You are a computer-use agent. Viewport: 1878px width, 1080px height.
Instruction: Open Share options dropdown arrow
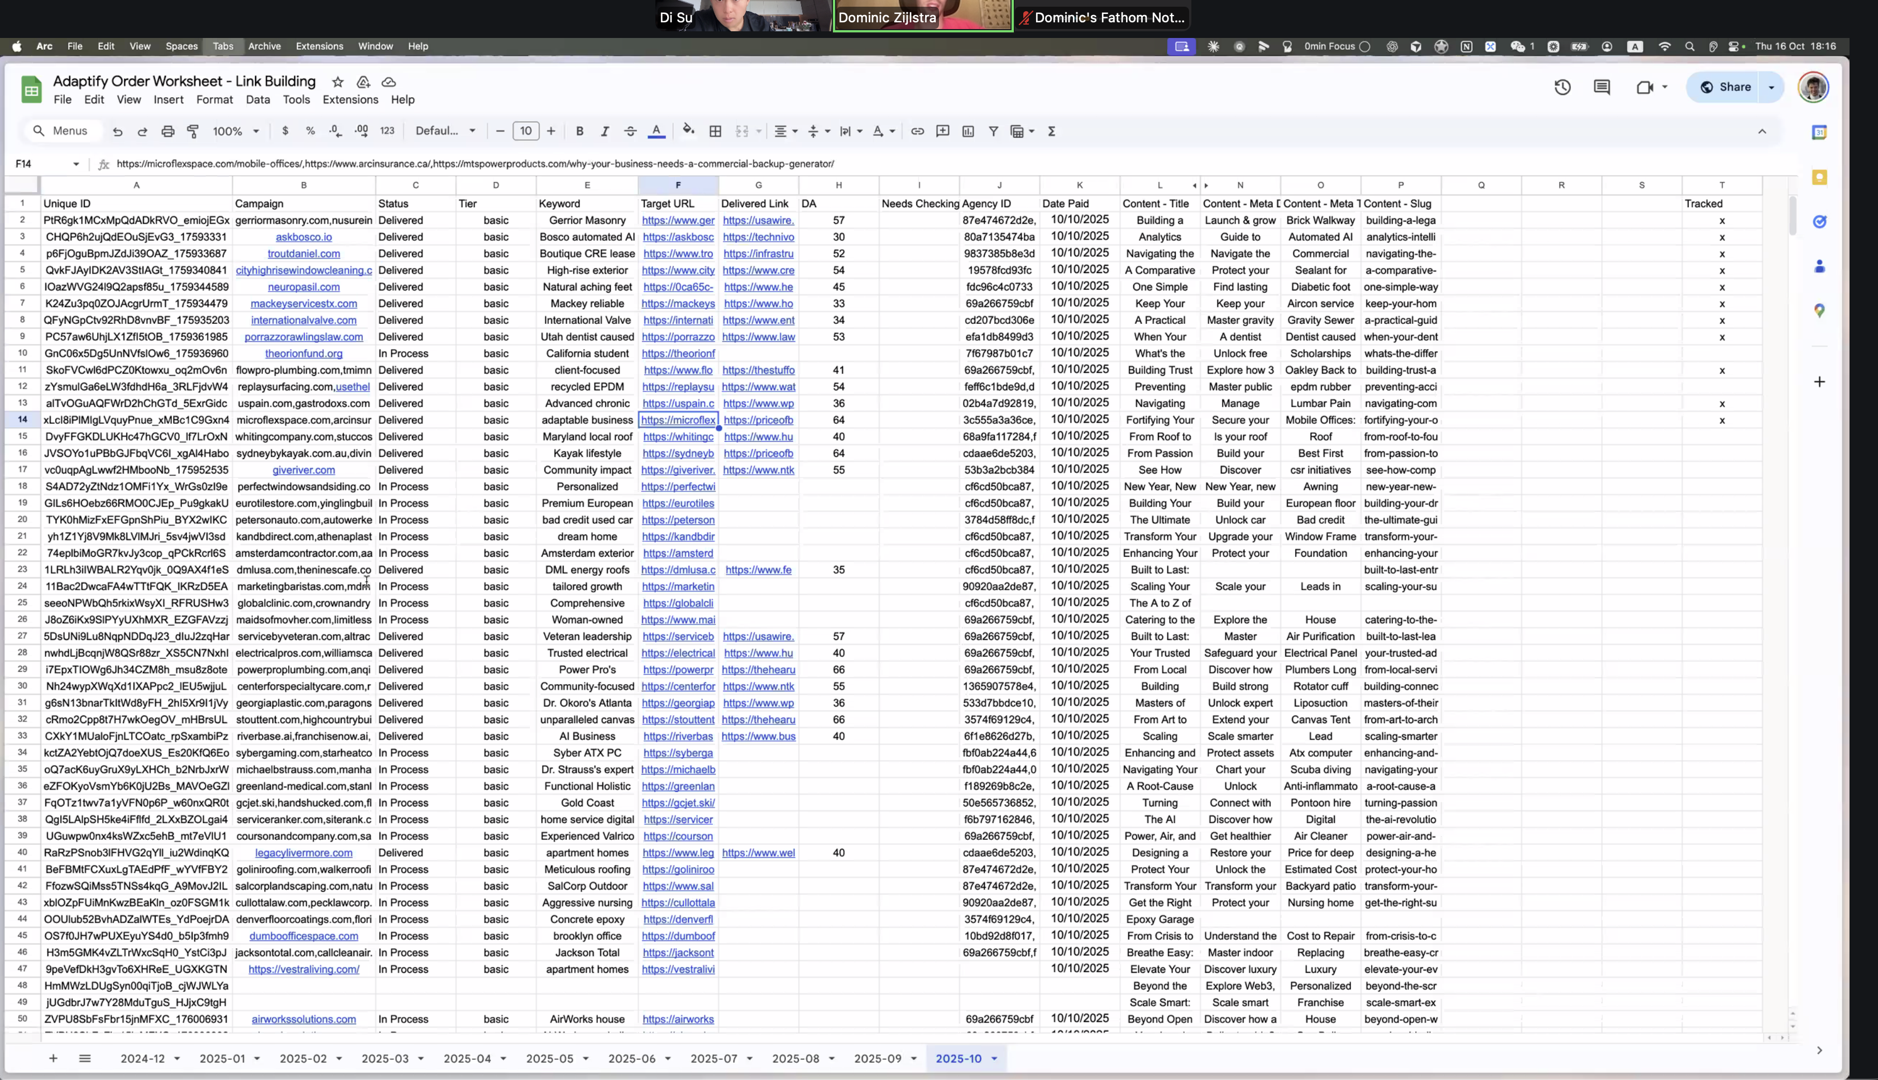click(1771, 87)
